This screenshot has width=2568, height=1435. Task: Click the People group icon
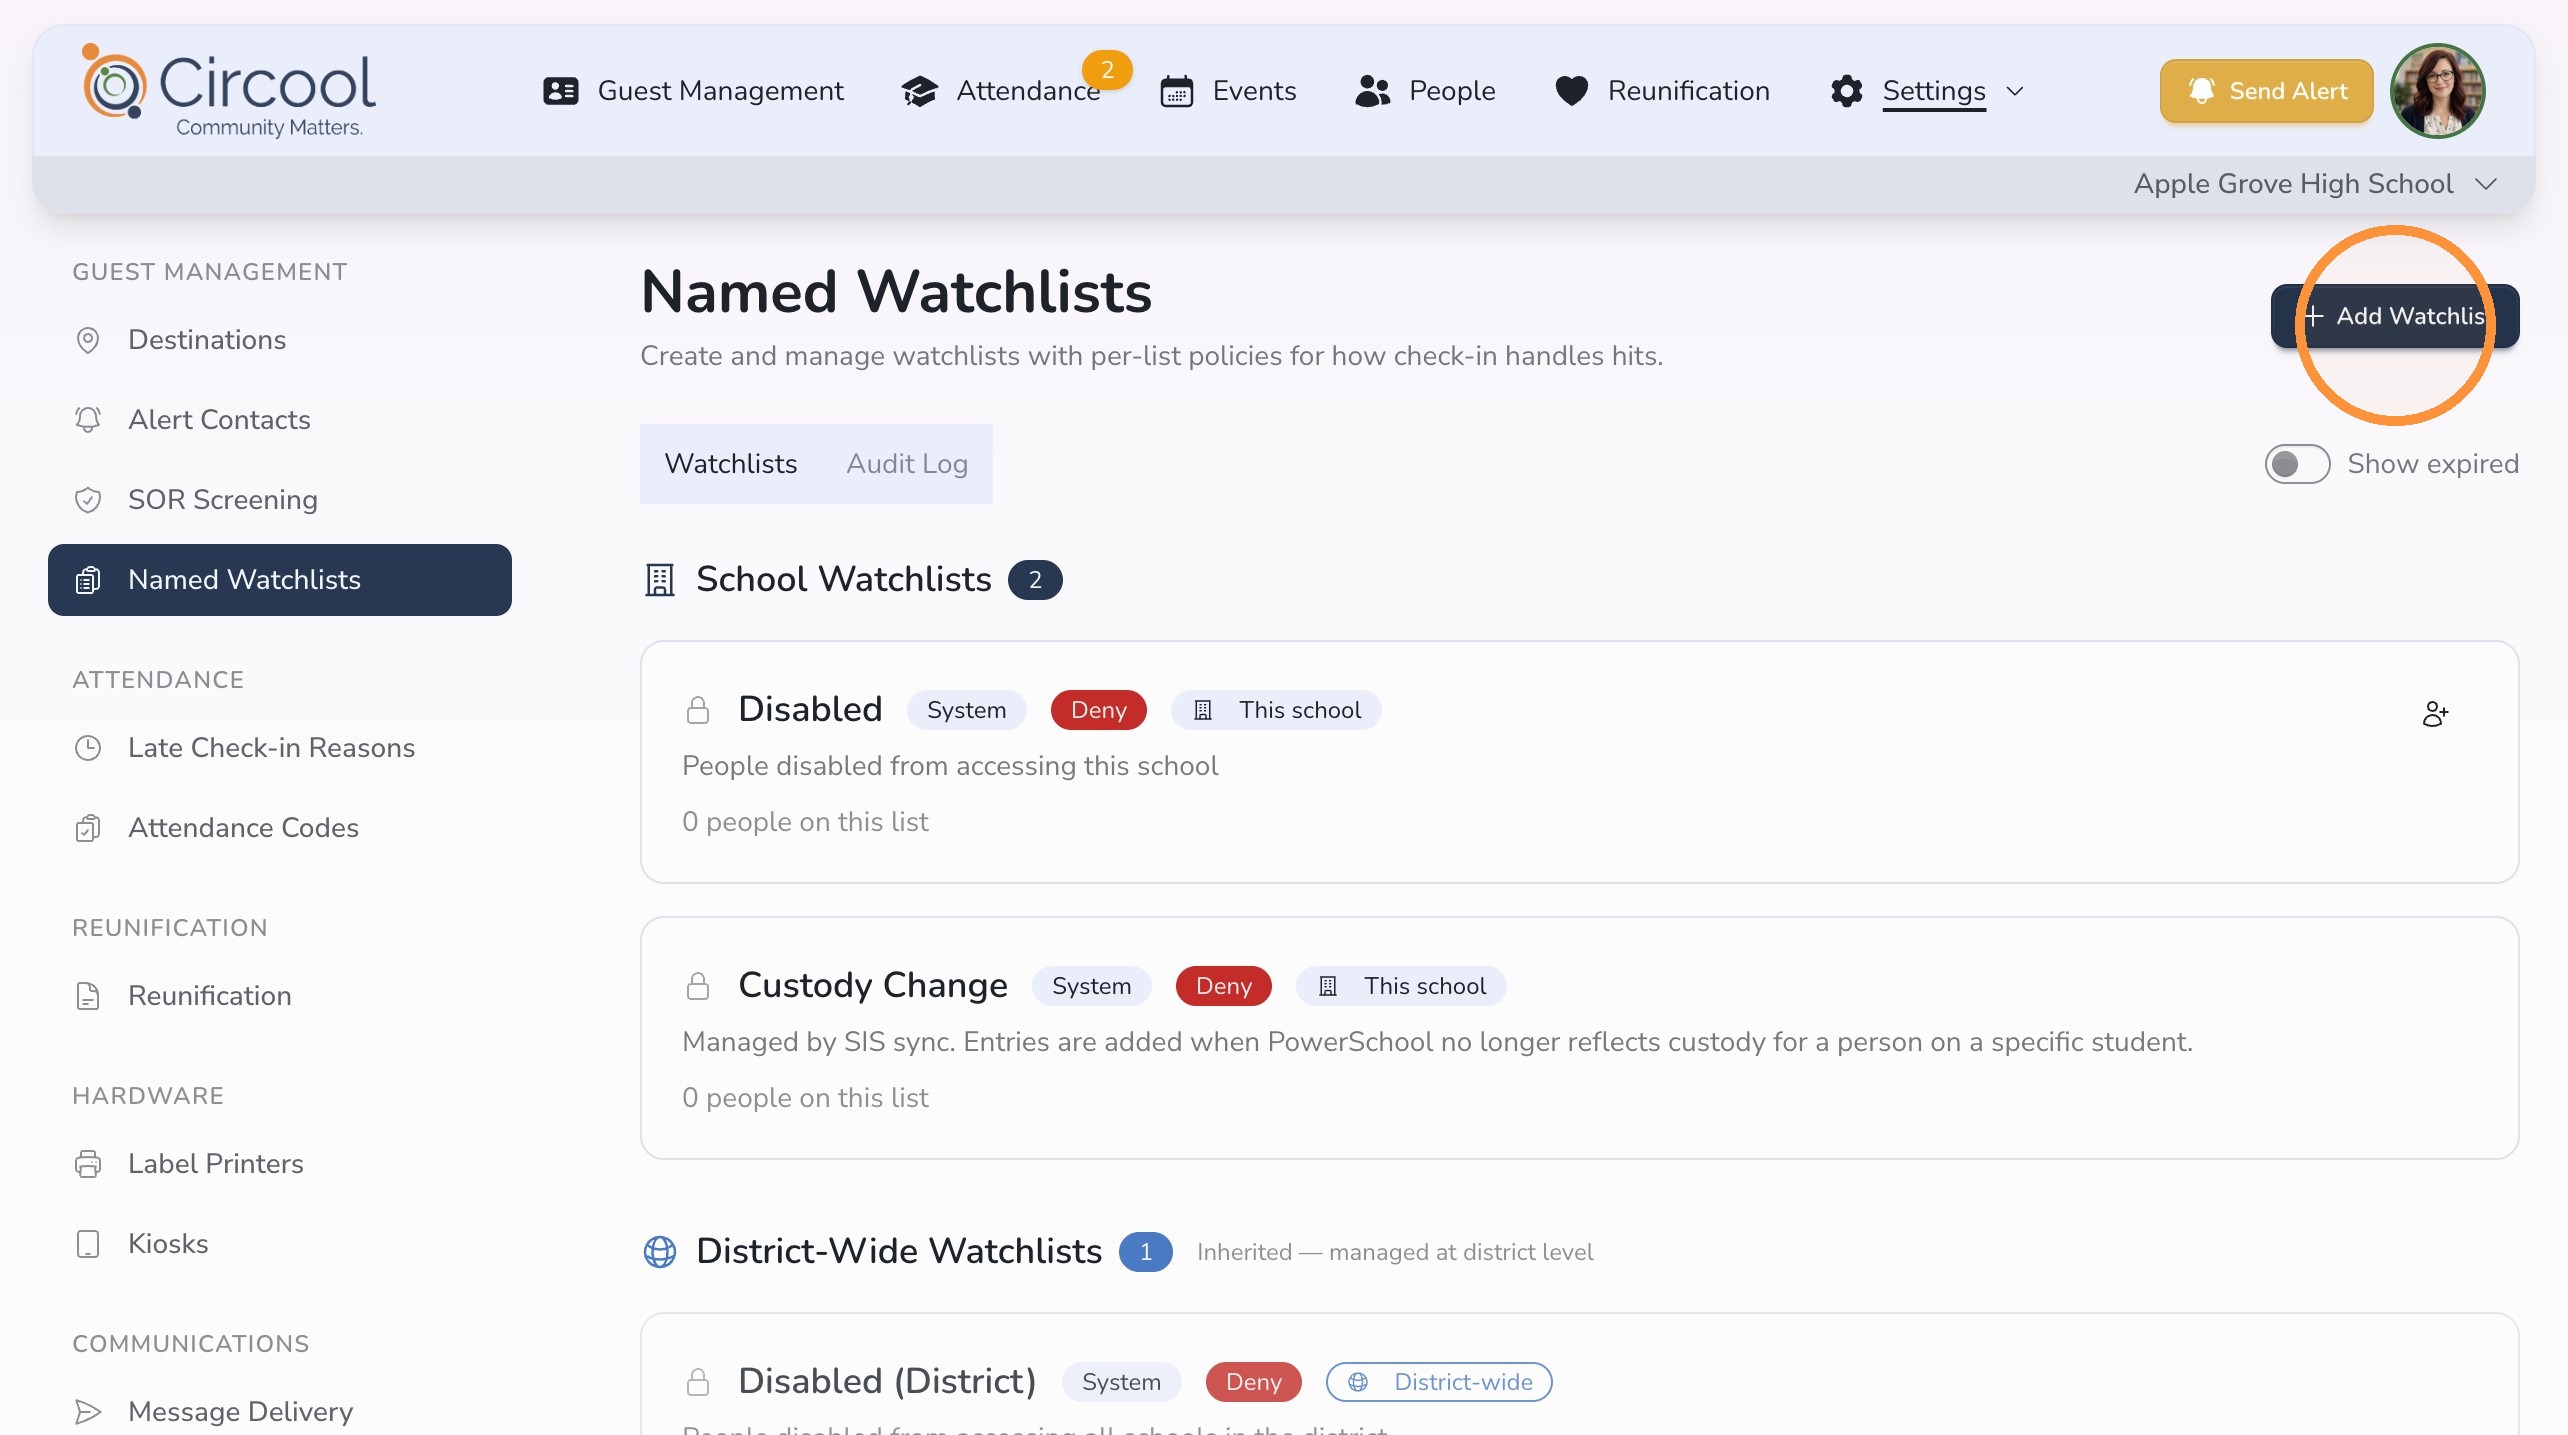tap(1373, 91)
